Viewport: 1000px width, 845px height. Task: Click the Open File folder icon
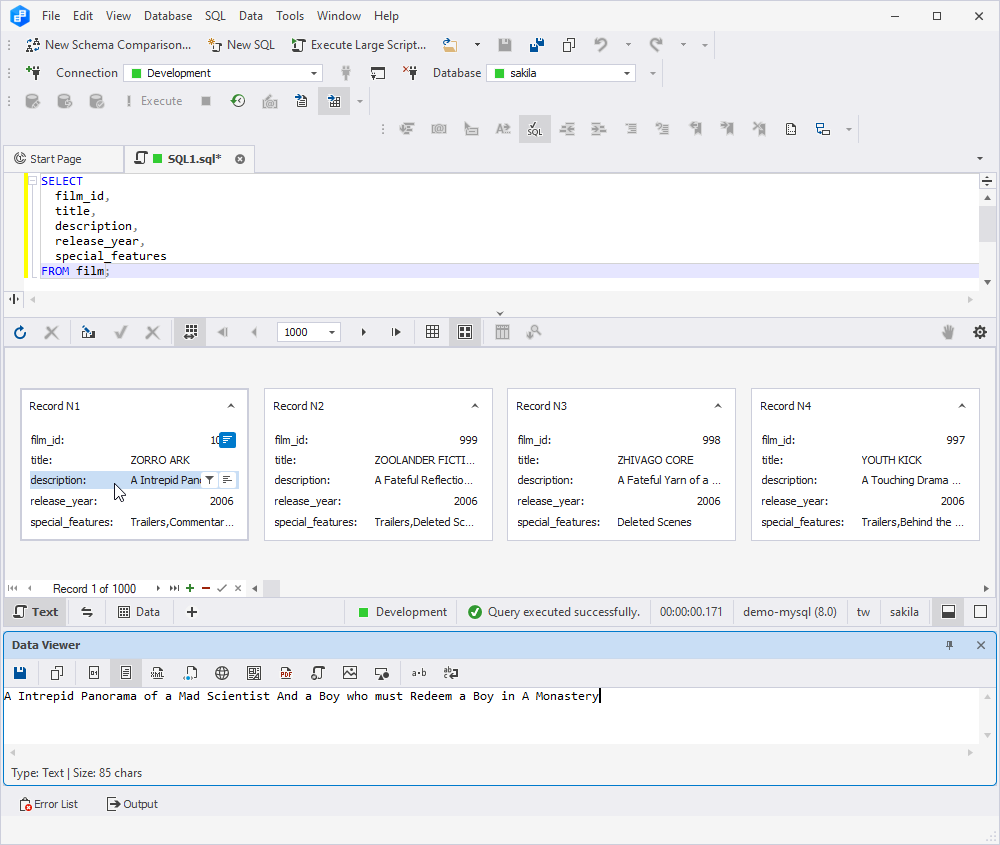[x=450, y=45]
